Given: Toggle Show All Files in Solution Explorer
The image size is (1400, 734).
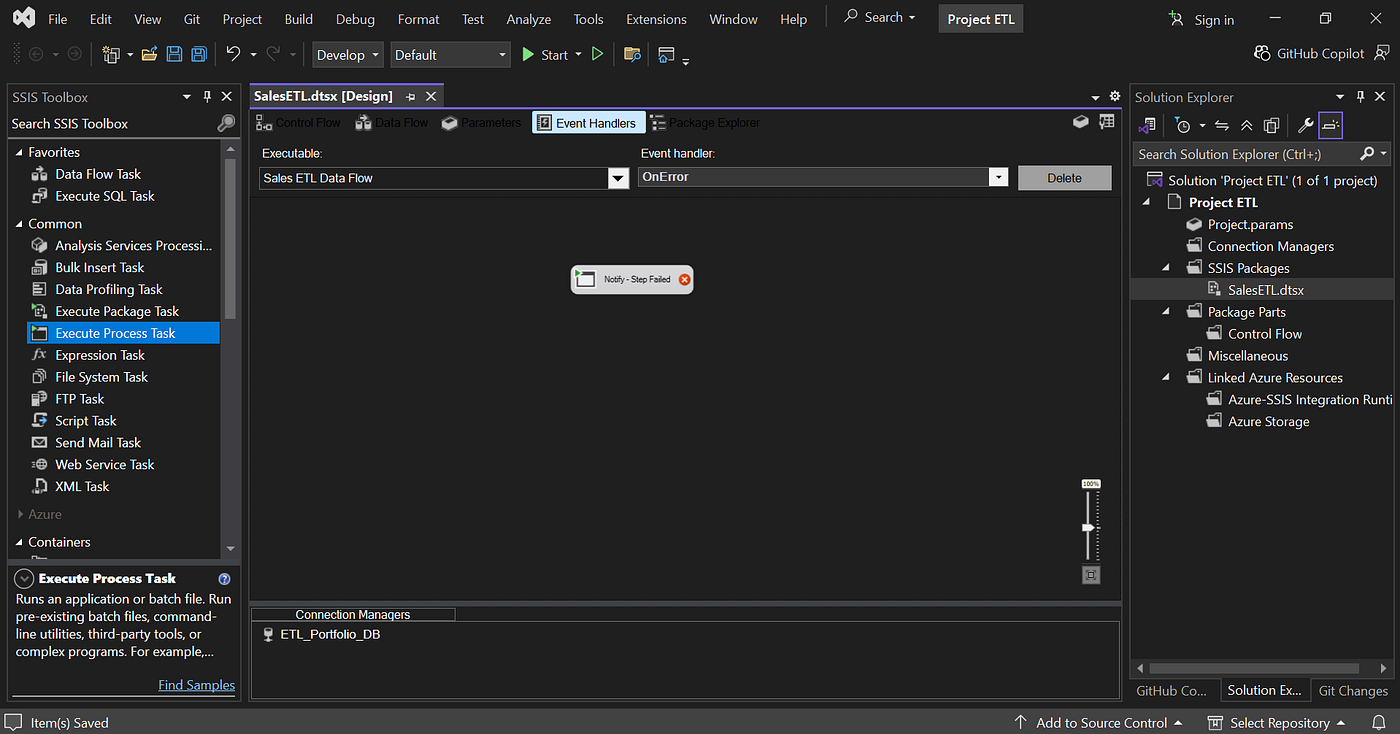Looking at the screenshot, I should (x=1271, y=125).
